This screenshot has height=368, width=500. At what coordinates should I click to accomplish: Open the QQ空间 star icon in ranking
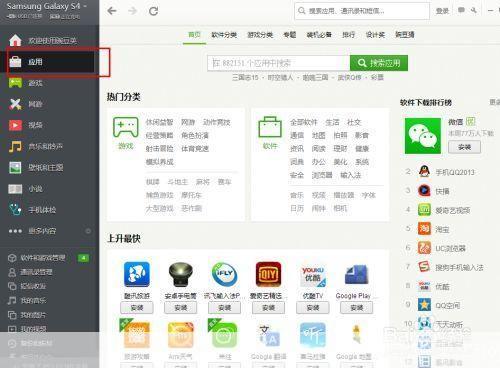pos(424,305)
